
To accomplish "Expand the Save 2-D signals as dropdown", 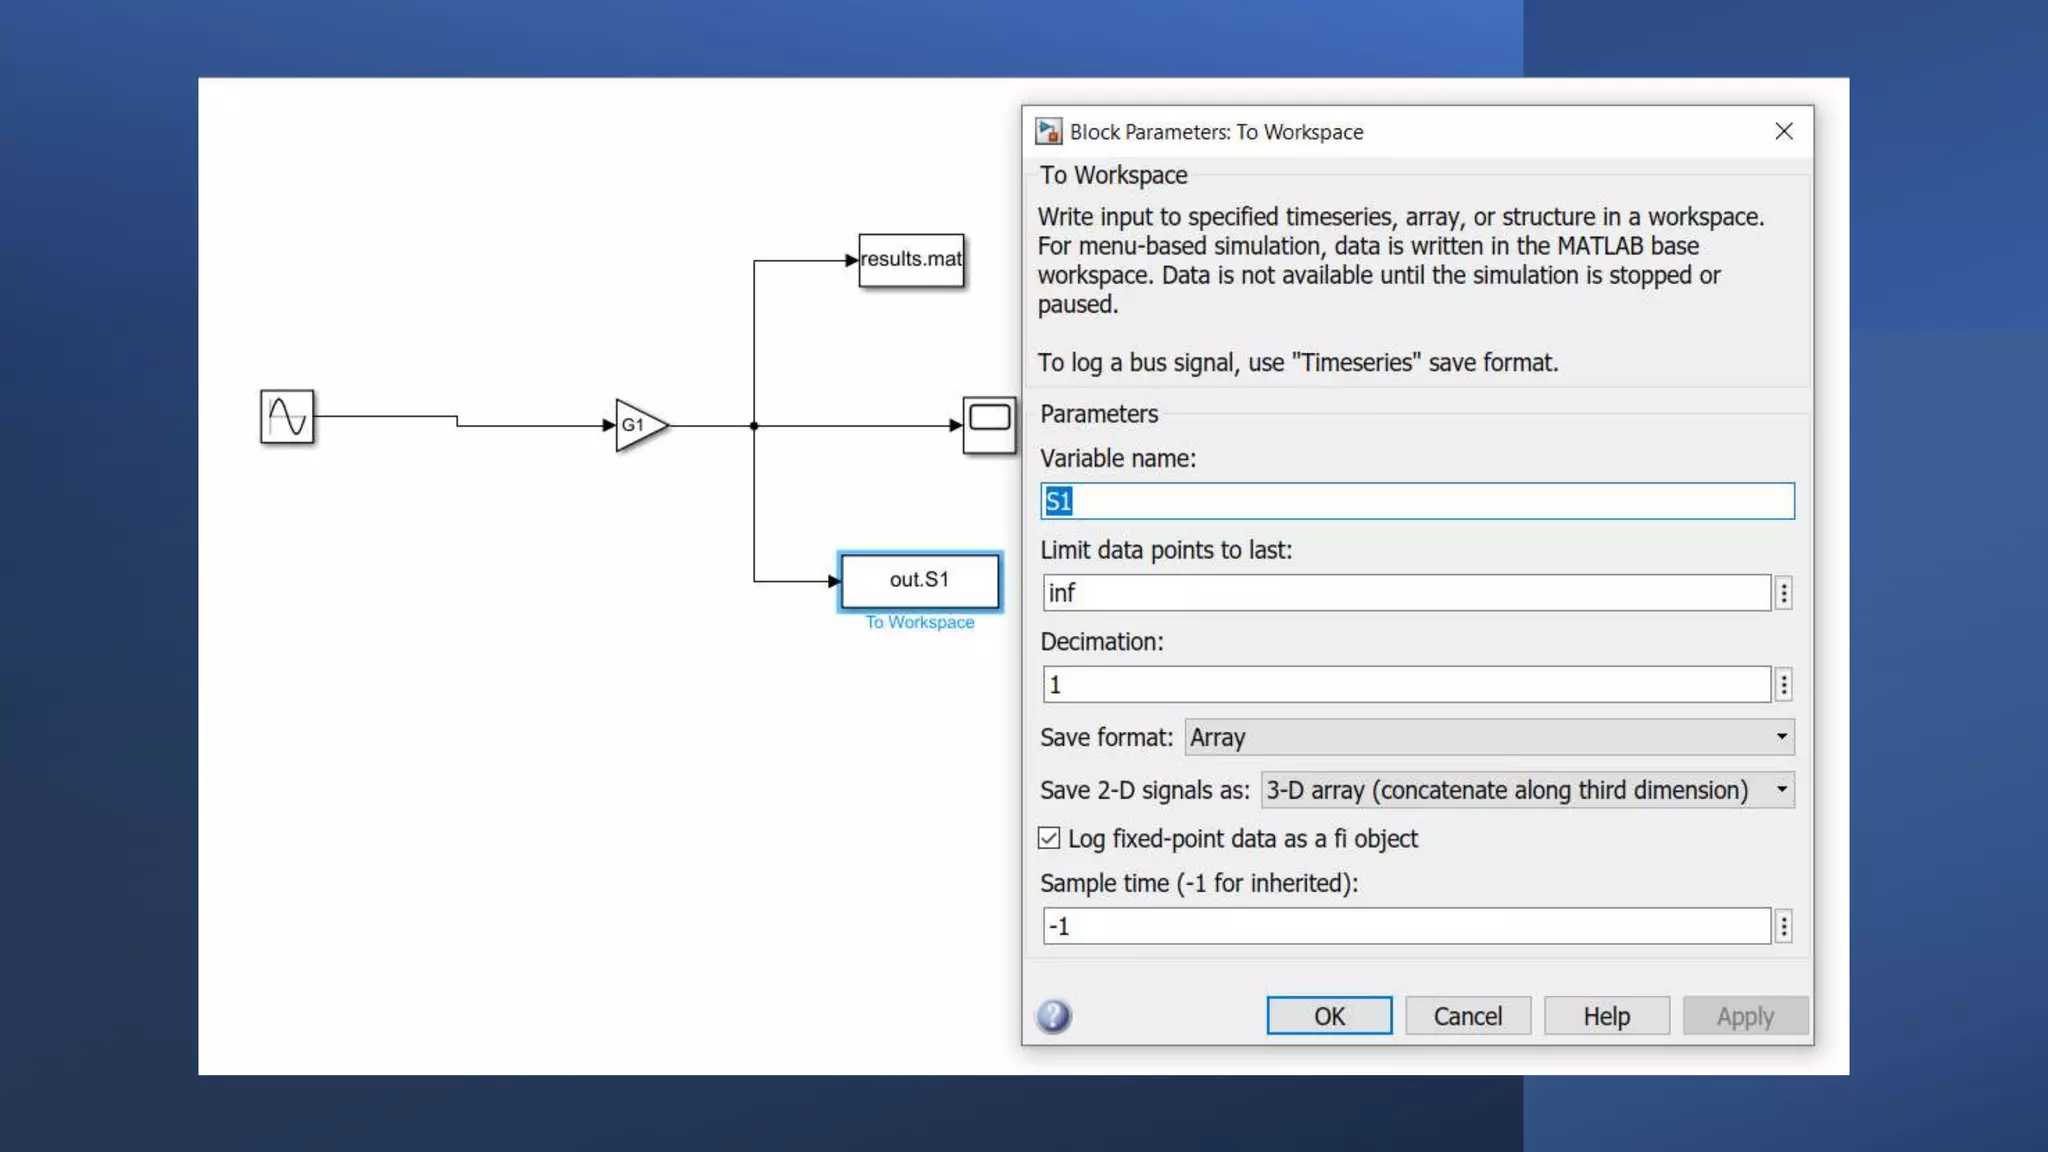I will (1526, 790).
